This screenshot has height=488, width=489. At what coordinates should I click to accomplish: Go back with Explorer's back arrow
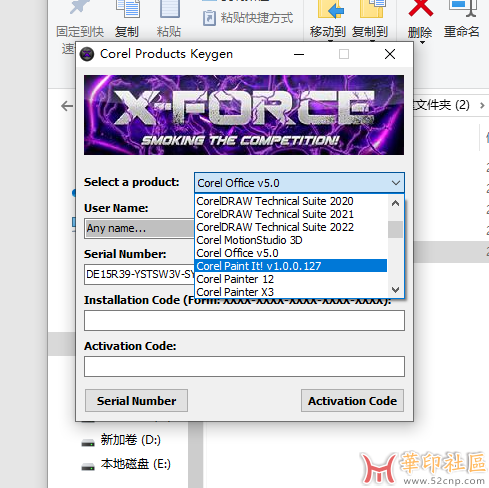coord(67,106)
